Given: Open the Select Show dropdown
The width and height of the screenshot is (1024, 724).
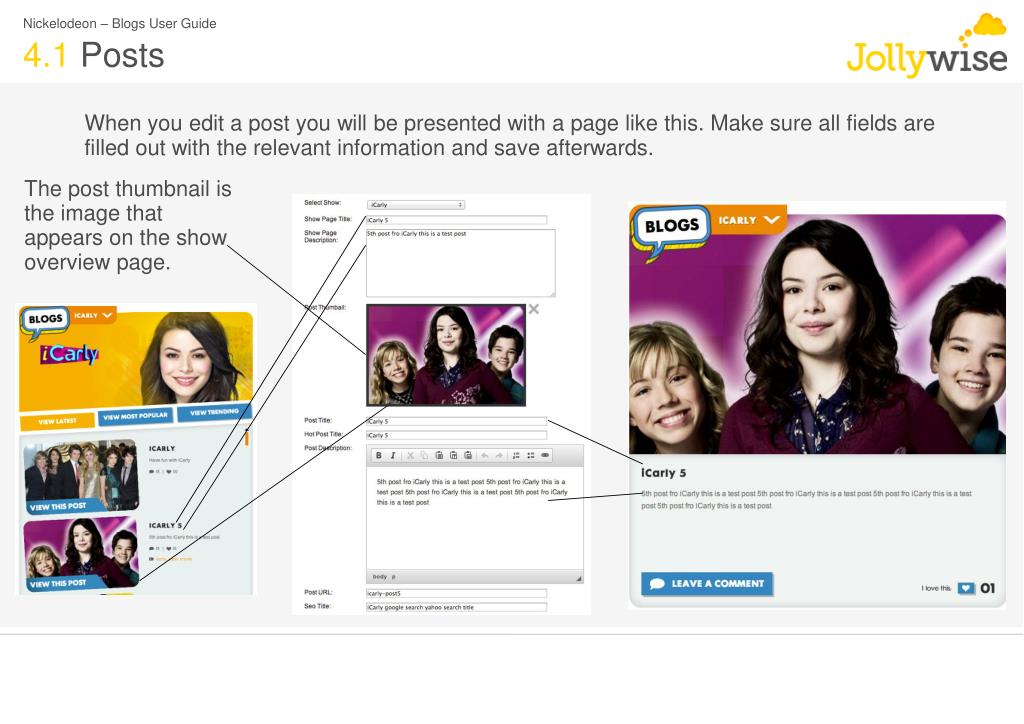Looking at the screenshot, I should (416, 204).
